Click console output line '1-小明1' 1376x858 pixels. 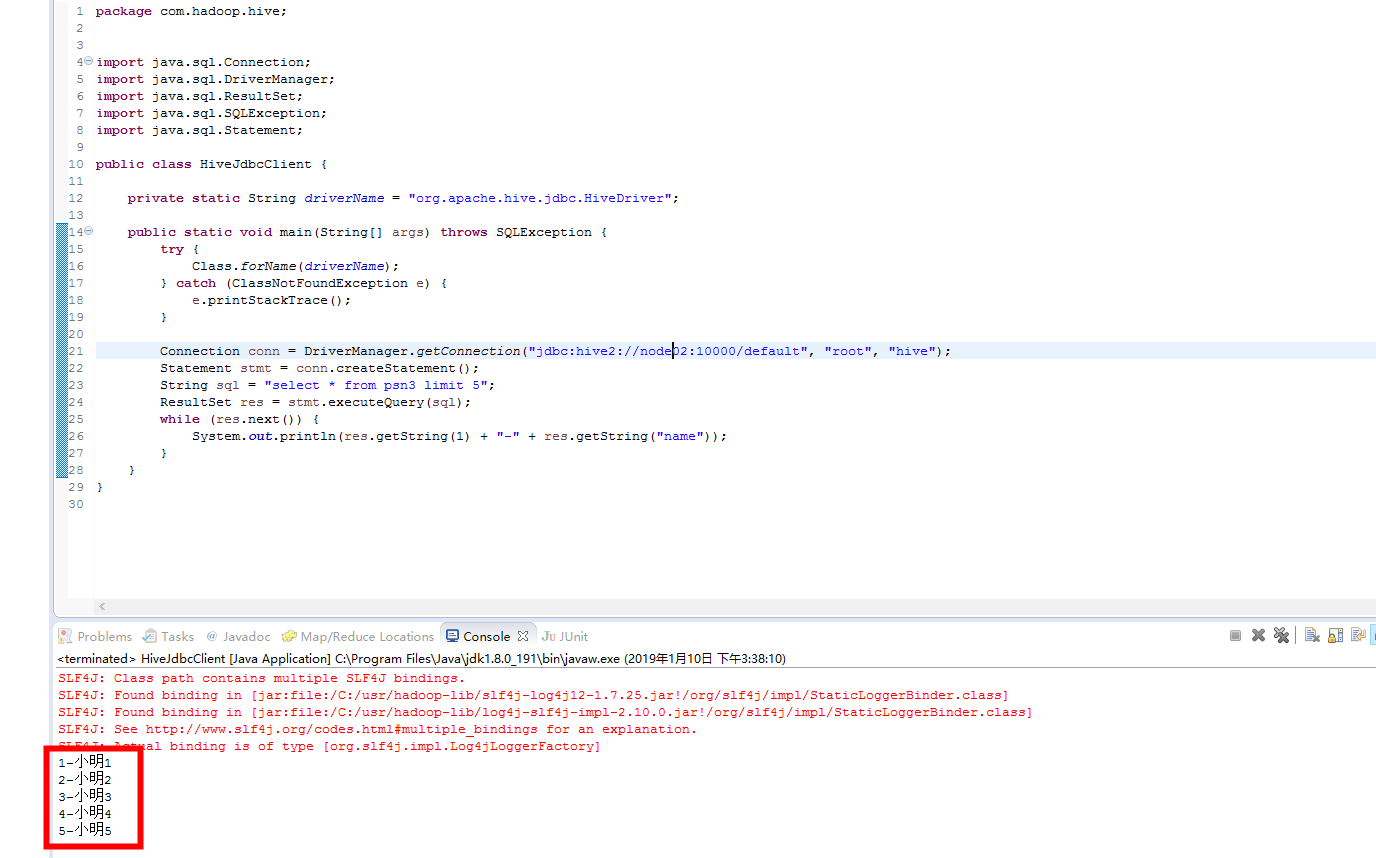(84, 762)
